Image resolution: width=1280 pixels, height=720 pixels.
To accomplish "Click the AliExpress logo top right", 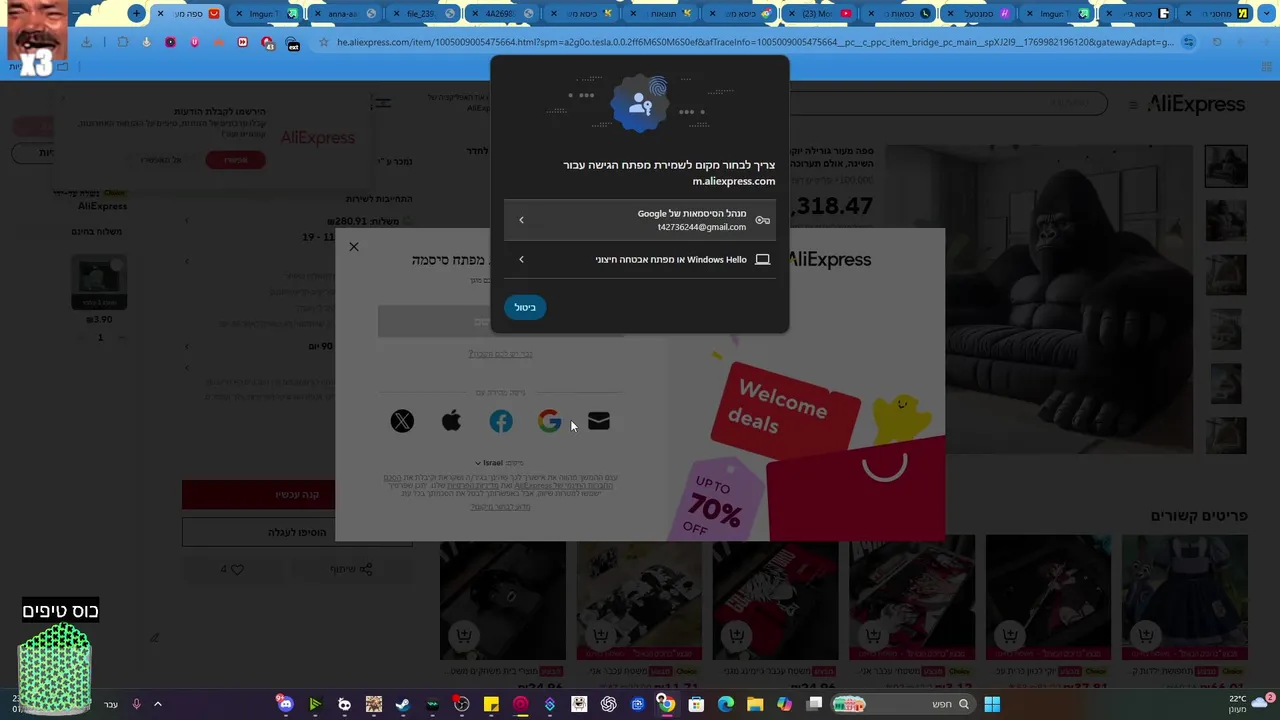I will tap(1196, 104).
